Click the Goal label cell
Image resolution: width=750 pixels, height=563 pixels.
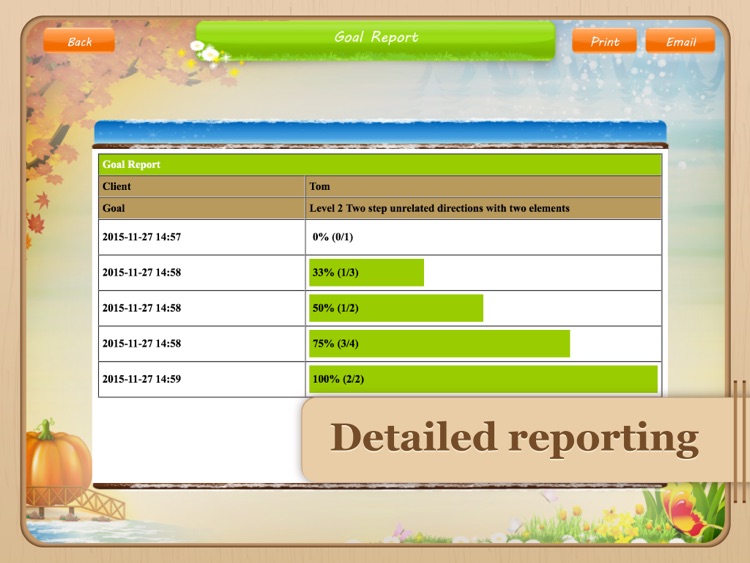(201, 208)
